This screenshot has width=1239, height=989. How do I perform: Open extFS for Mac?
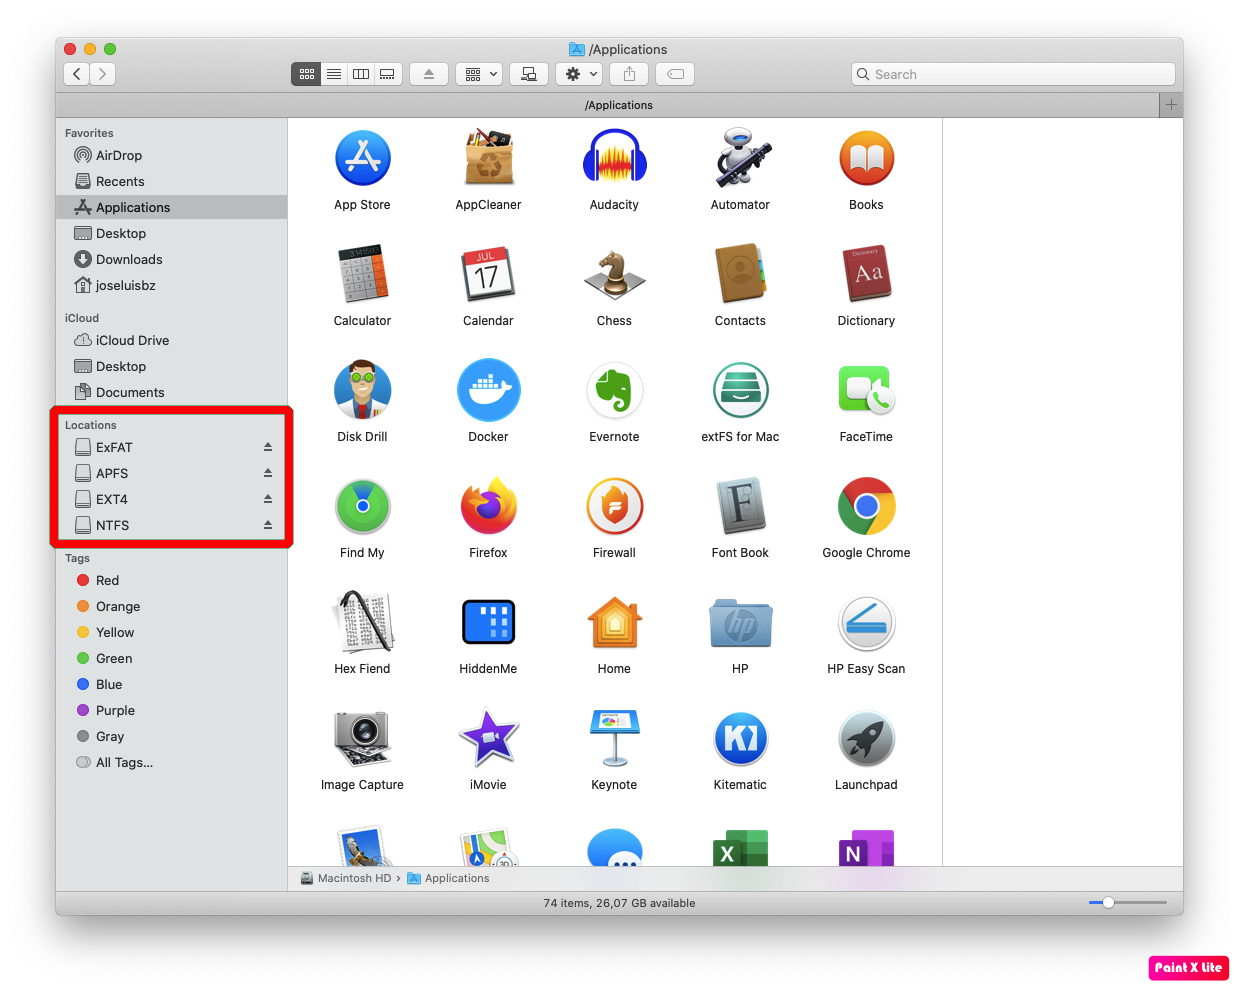click(x=740, y=390)
